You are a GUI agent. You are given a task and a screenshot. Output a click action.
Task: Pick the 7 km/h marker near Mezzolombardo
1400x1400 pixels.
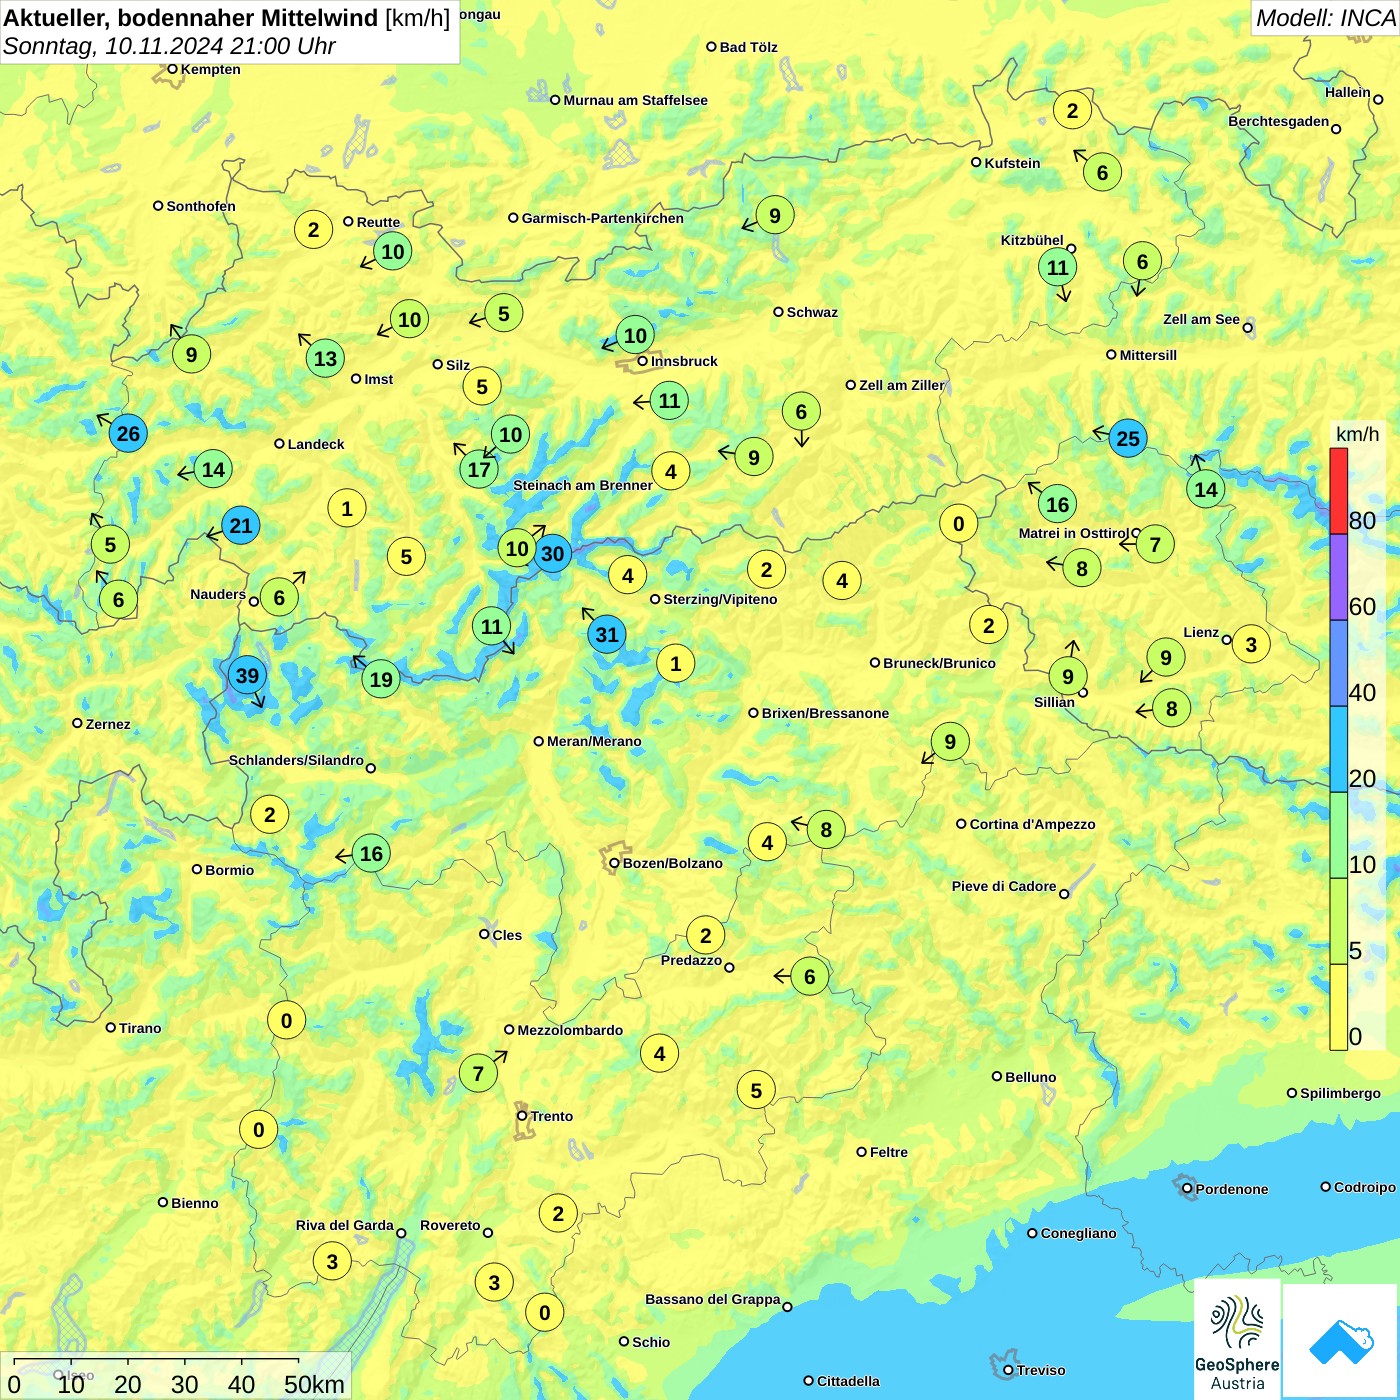478,1073
